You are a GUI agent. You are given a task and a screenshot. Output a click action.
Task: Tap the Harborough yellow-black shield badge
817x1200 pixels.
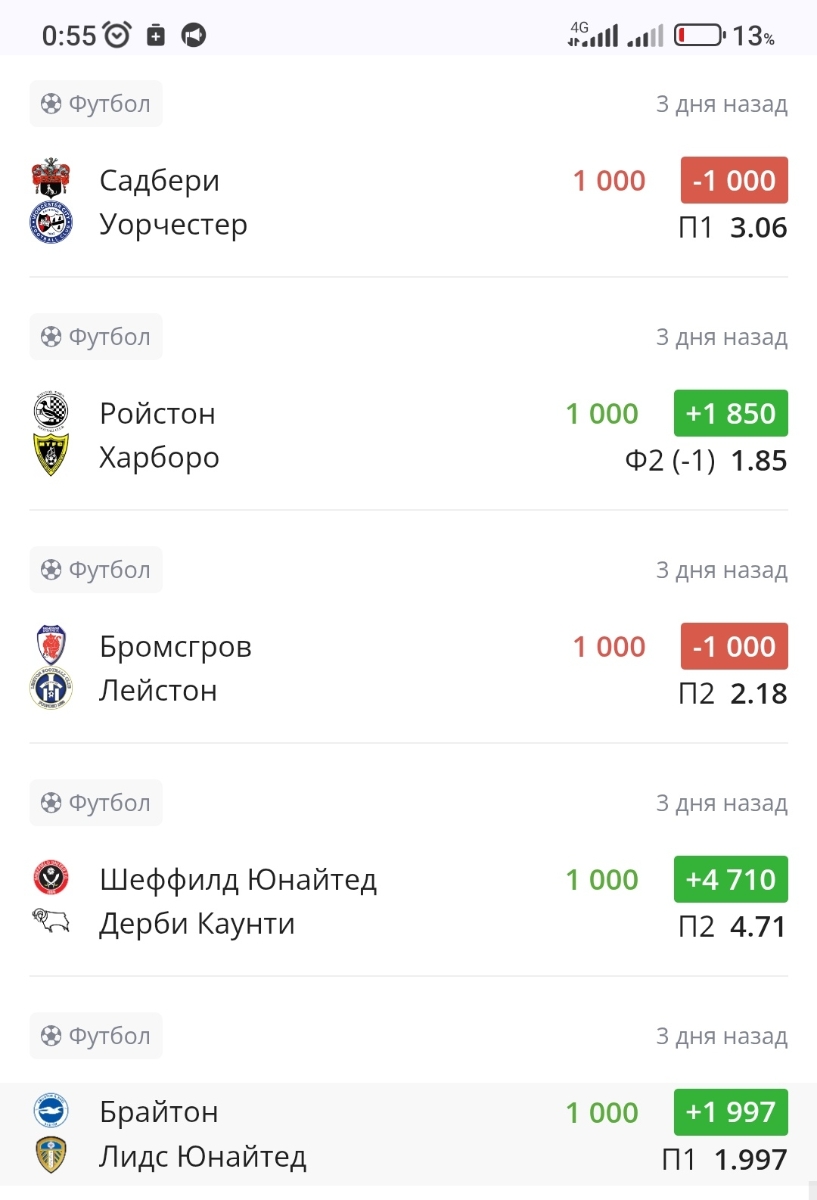(x=51, y=456)
